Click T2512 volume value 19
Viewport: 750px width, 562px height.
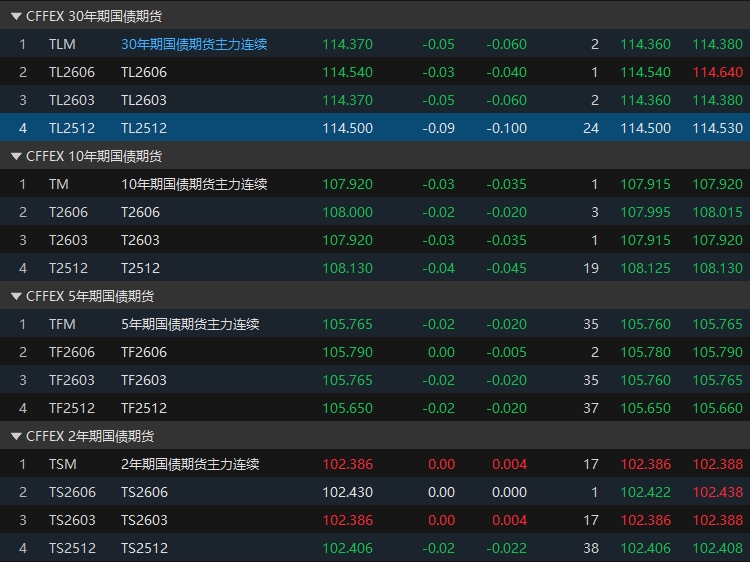591,268
